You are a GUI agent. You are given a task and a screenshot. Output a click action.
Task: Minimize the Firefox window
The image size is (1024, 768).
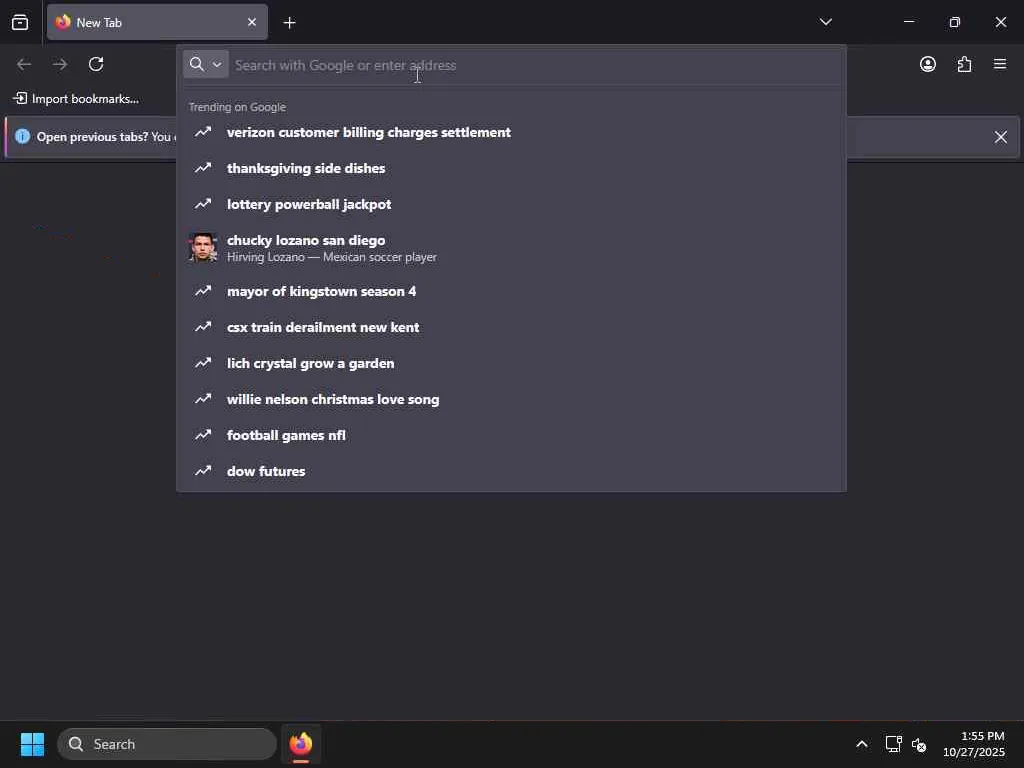(908, 22)
